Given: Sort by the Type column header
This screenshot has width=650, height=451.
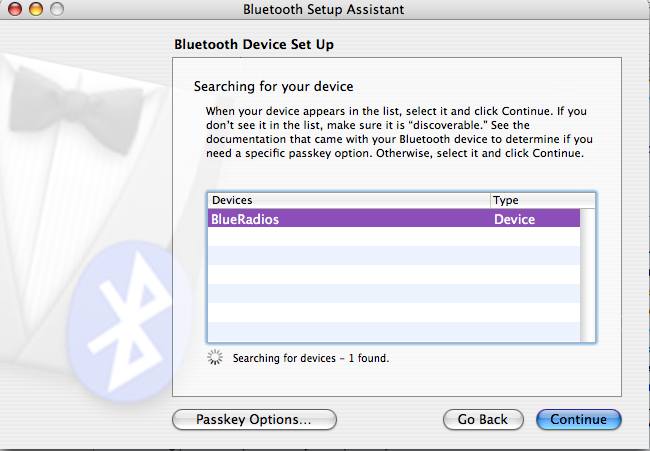Looking at the screenshot, I should click(543, 200).
